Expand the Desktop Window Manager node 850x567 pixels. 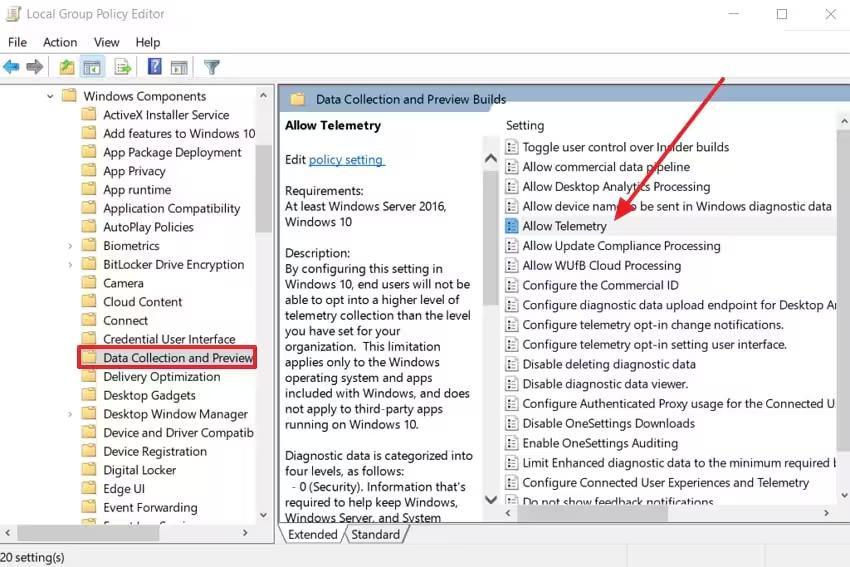[x=70, y=415]
